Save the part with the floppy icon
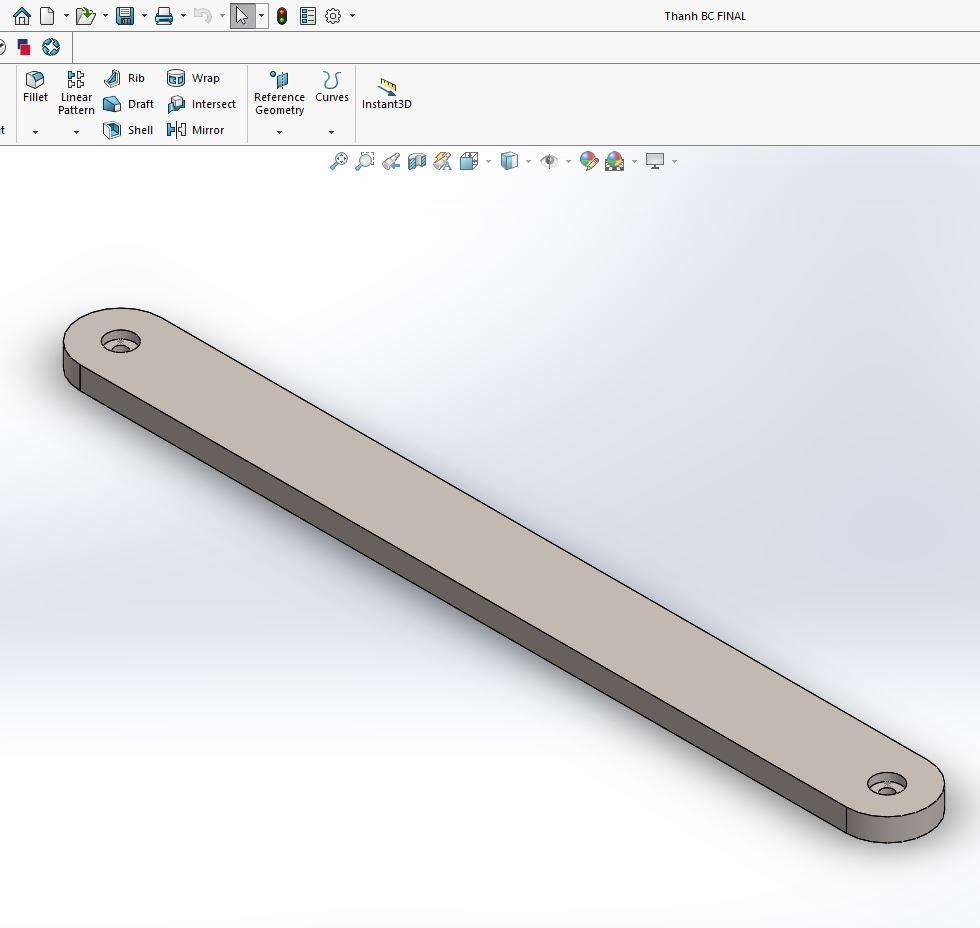This screenshot has height=928, width=980. [x=125, y=16]
